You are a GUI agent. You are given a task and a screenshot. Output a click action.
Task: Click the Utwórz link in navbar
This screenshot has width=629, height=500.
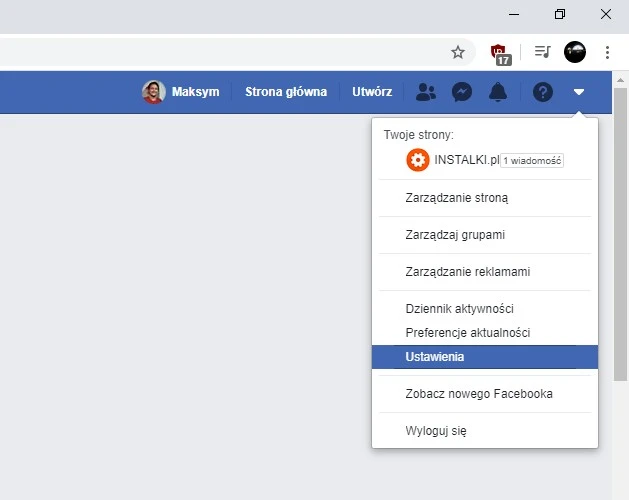click(372, 92)
